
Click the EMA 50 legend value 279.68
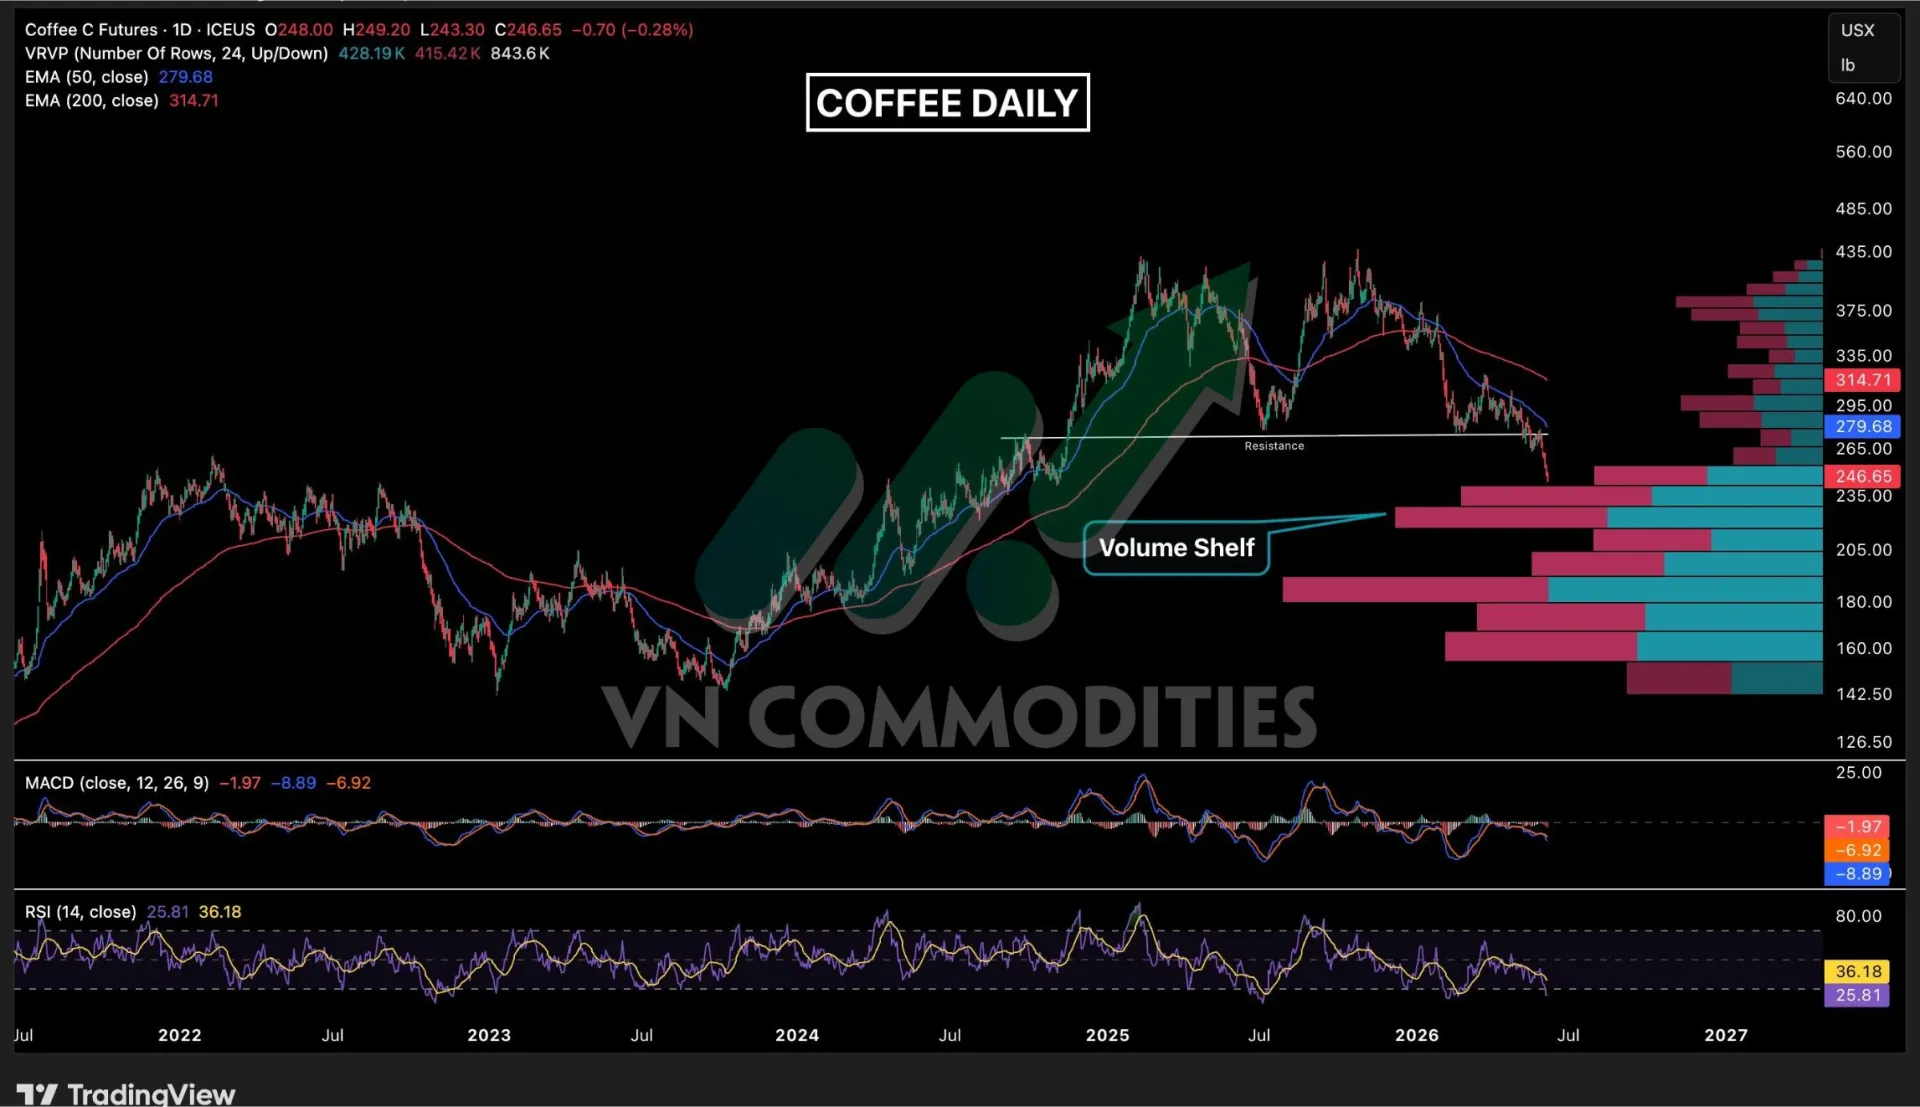(185, 77)
